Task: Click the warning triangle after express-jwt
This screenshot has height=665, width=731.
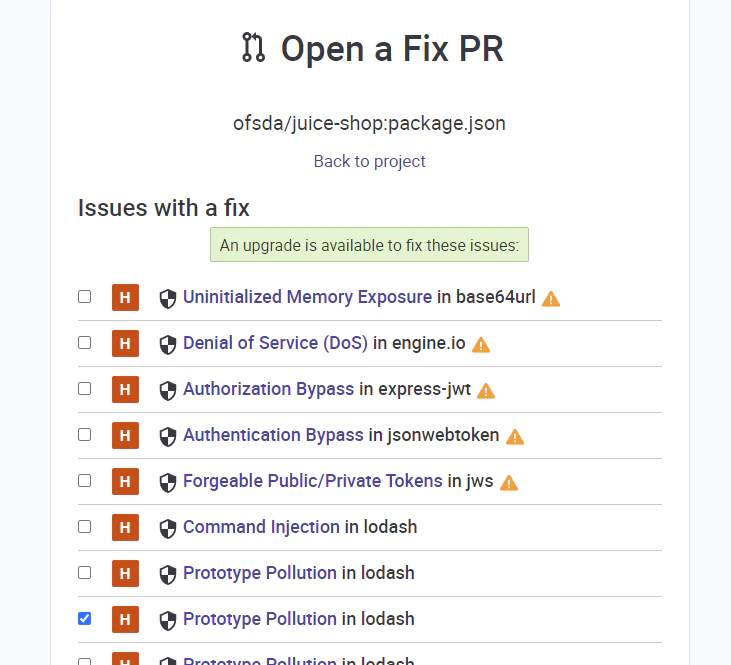Action: [486, 391]
